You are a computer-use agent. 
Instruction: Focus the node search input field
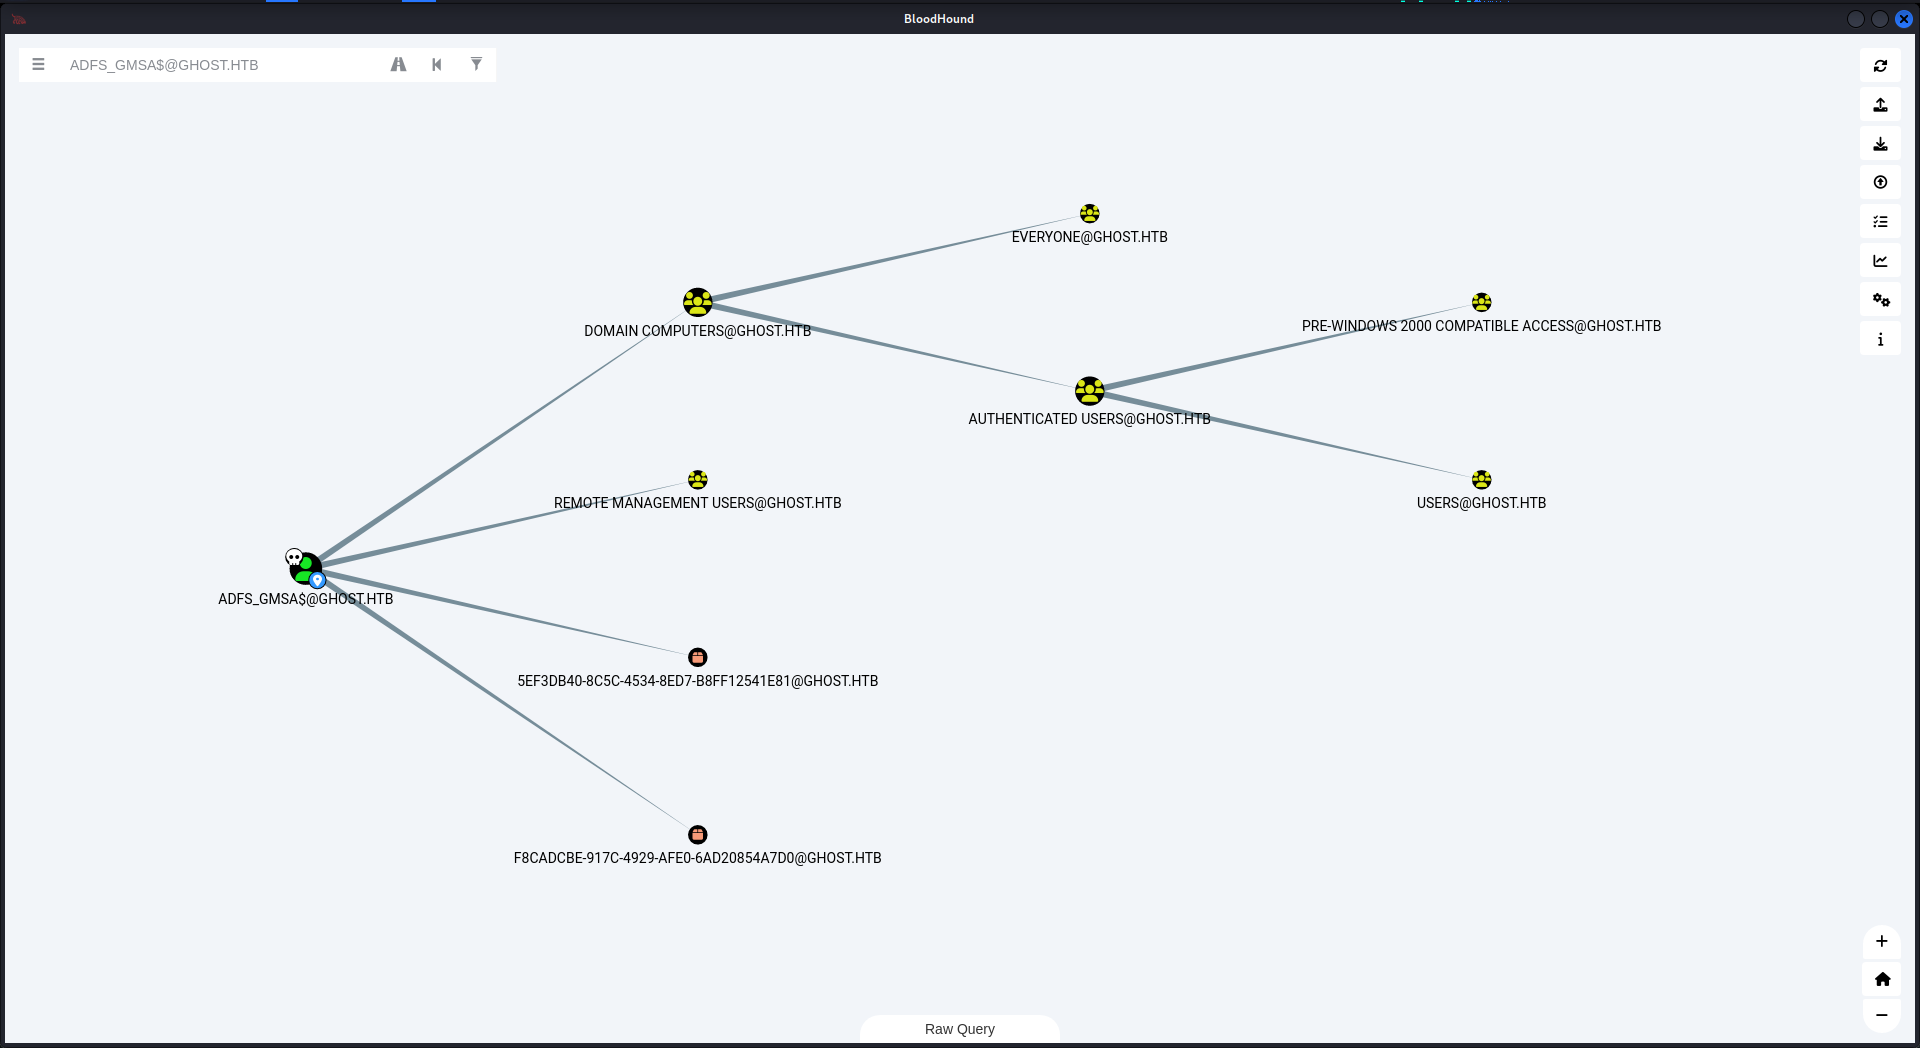point(220,65)
